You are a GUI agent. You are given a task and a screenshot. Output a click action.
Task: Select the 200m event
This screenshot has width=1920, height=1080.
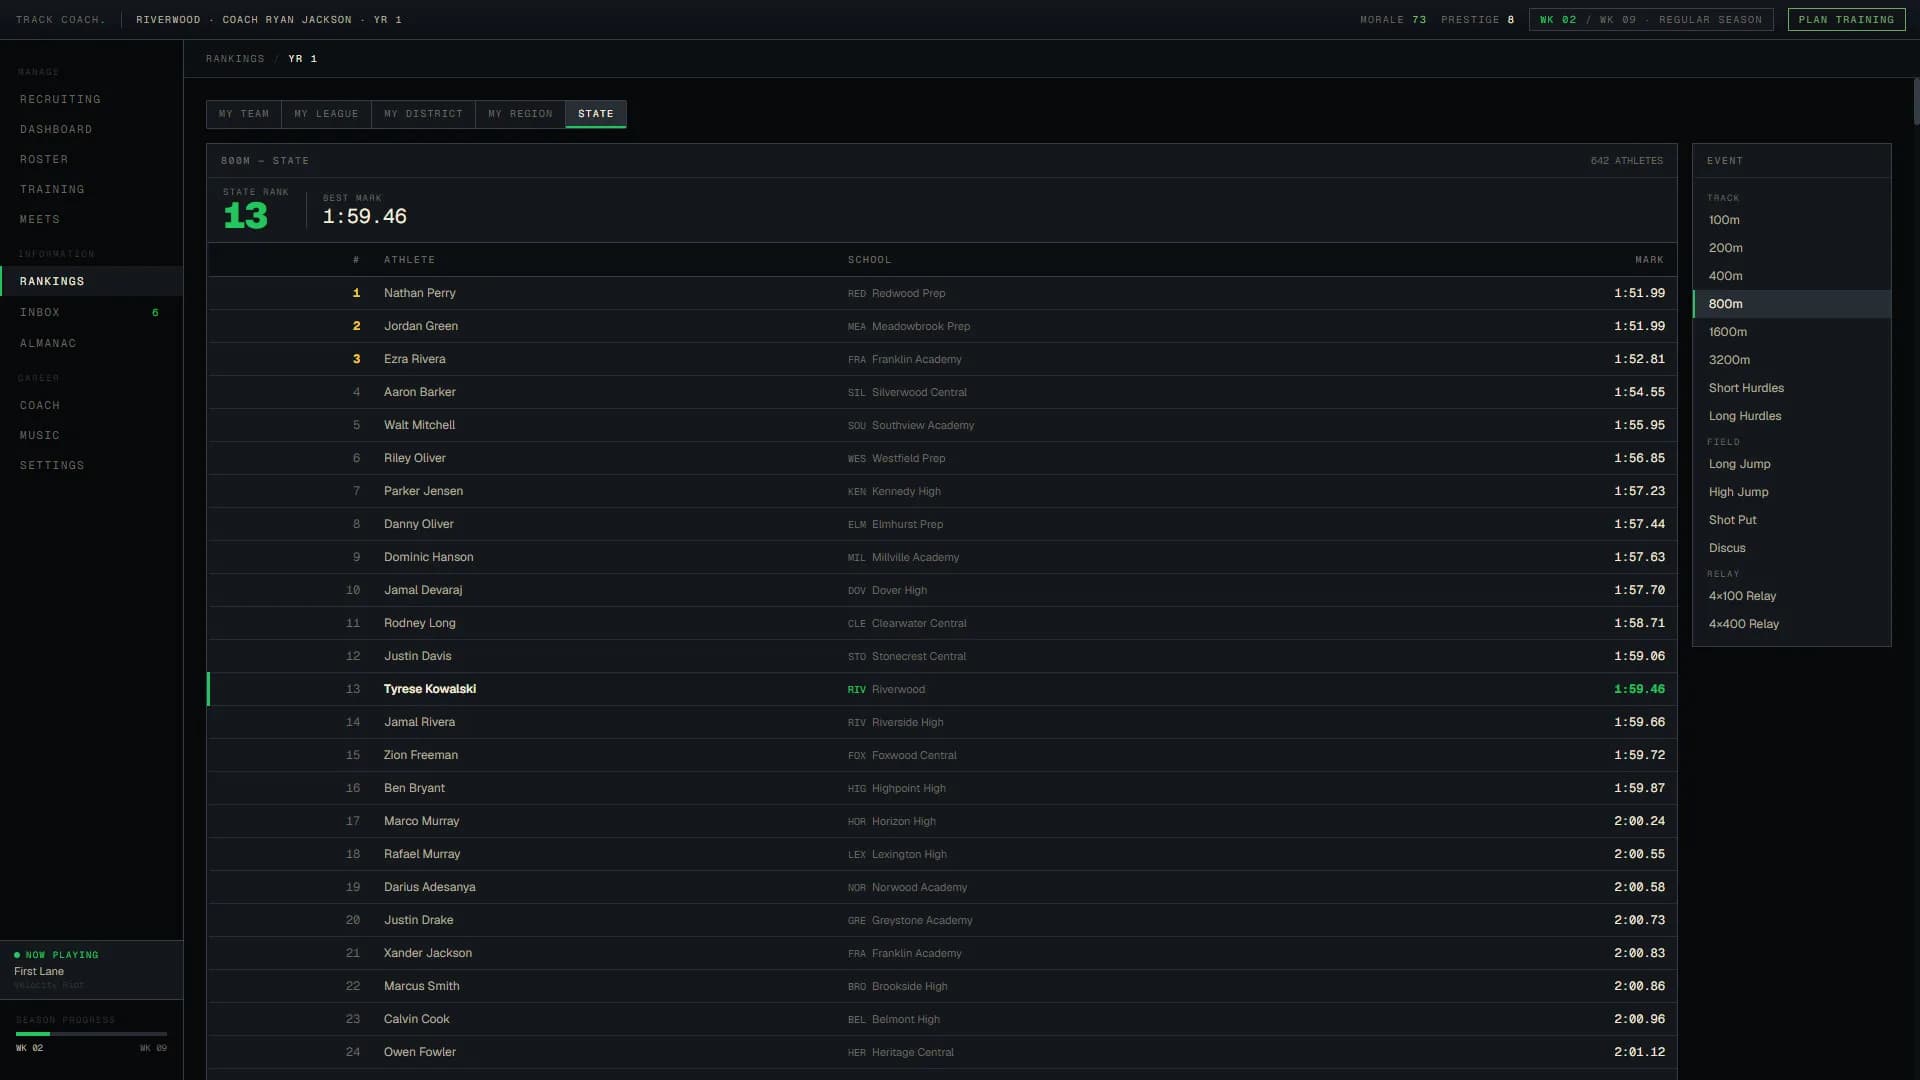(1791, 248)
